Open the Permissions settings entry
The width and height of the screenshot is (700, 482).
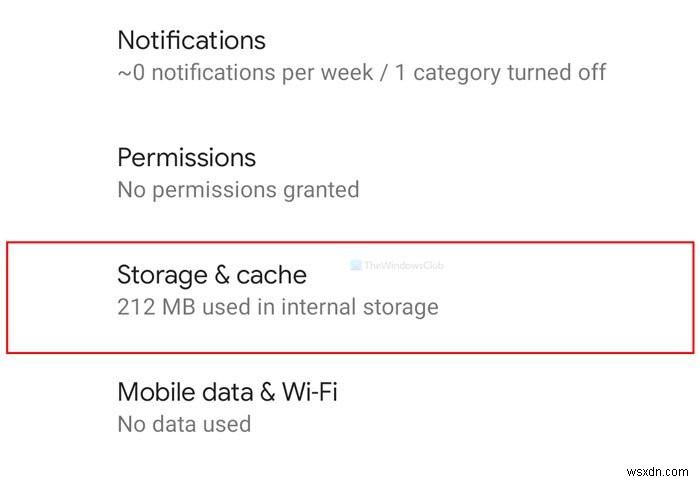pyautogui.click(x=187, y=158)
